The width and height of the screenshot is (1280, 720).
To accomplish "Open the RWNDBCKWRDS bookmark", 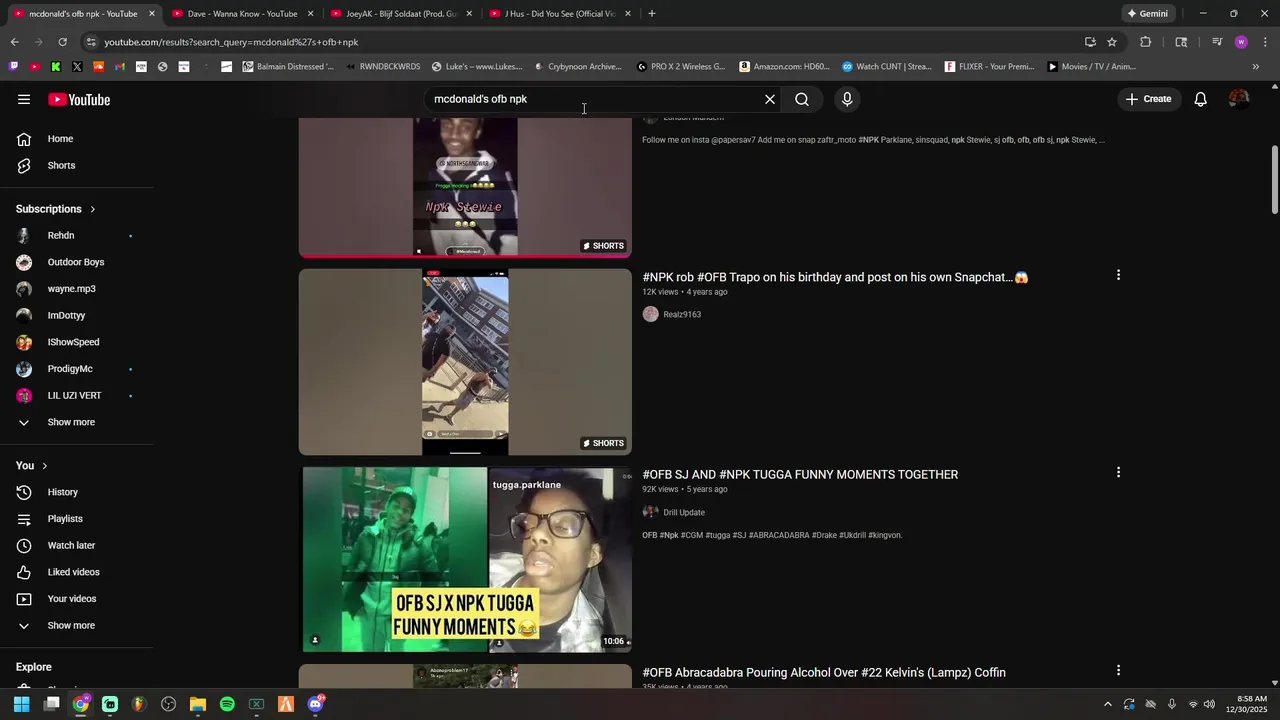I will pos(382,67).
